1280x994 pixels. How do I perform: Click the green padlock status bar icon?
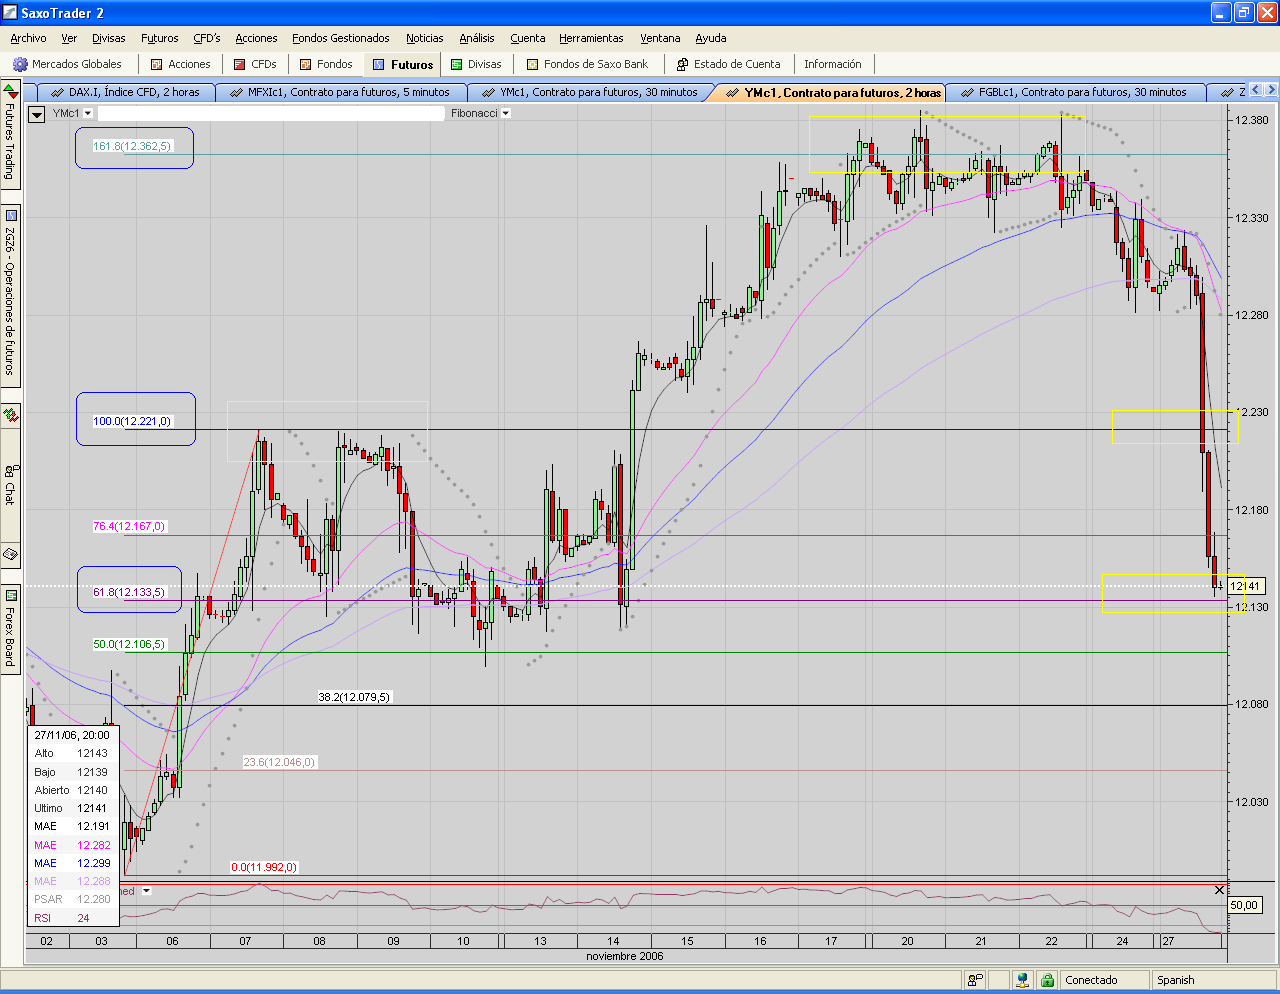click(x=1047, y=980)
